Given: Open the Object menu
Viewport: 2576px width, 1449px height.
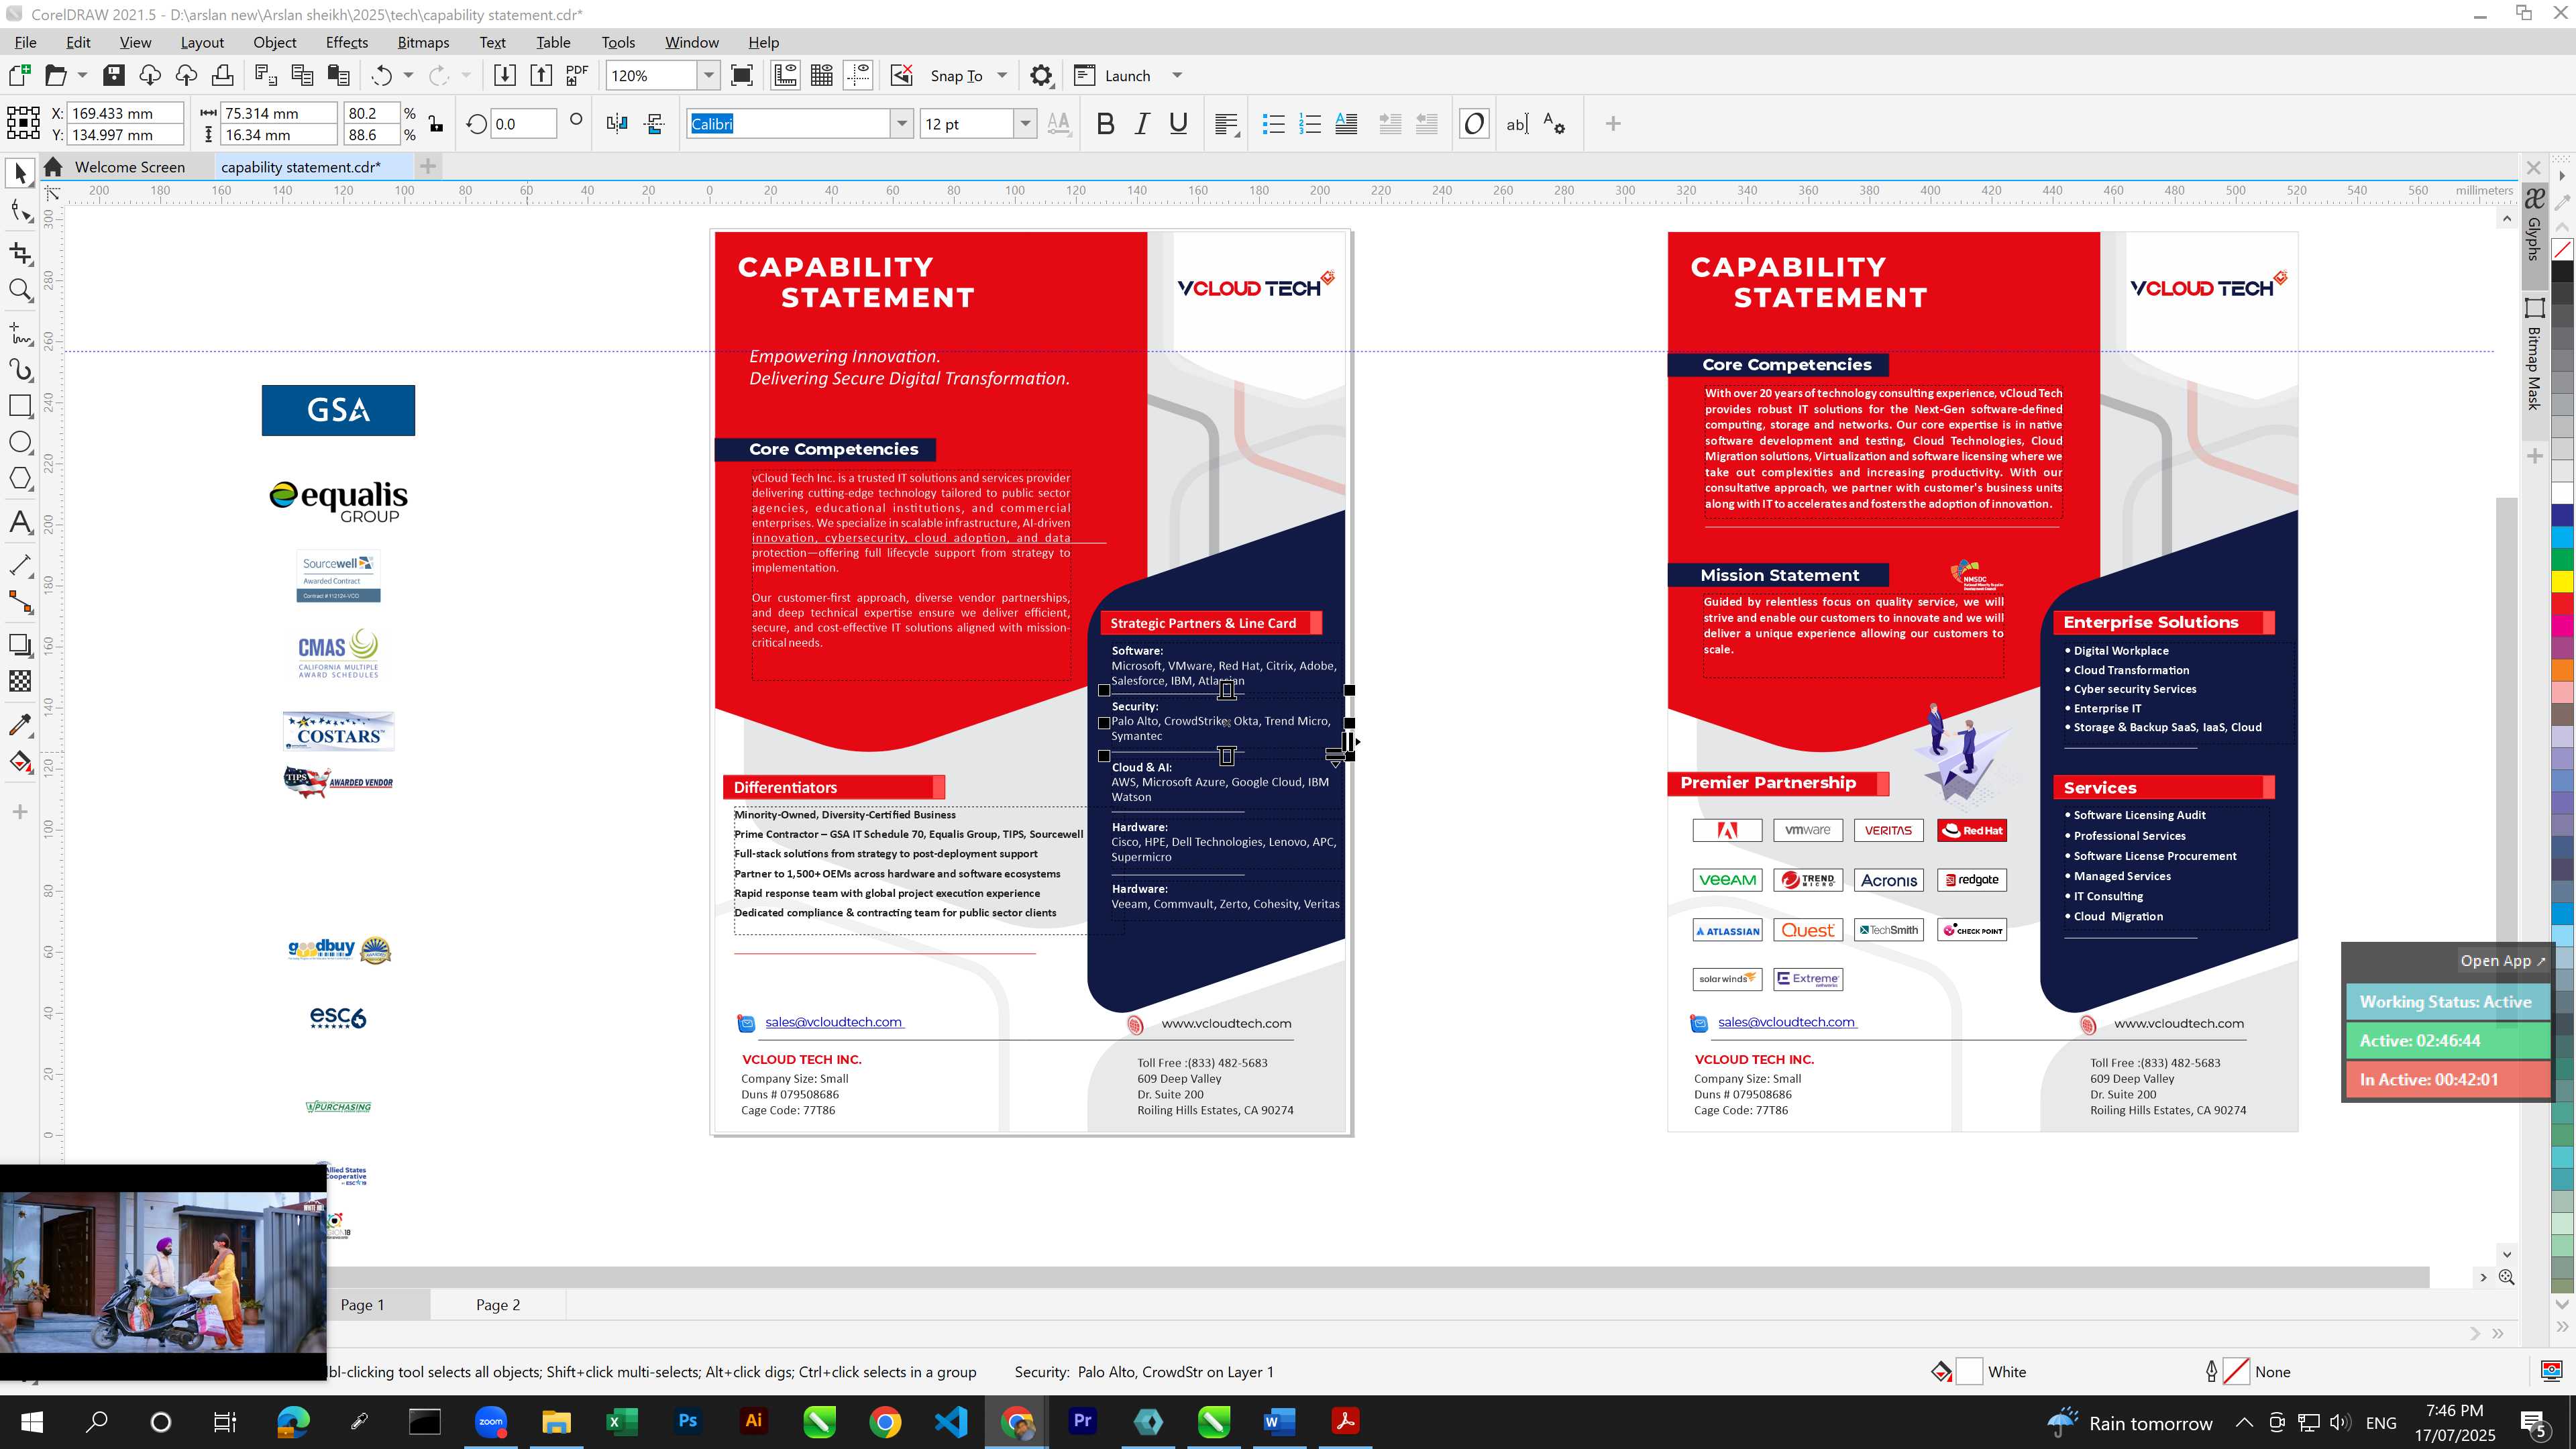Looking at the screenshot, I should 275,42.
